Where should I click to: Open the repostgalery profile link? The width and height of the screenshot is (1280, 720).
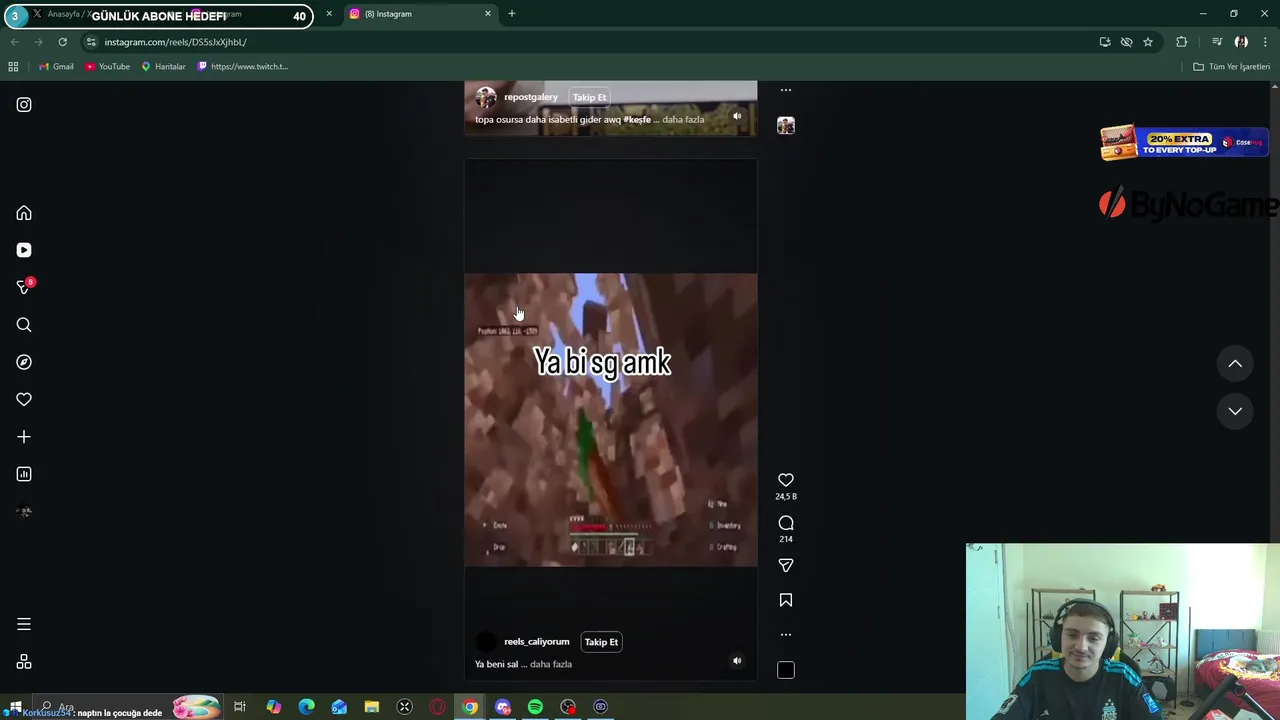pyautogui.click(x=530, y=97)
